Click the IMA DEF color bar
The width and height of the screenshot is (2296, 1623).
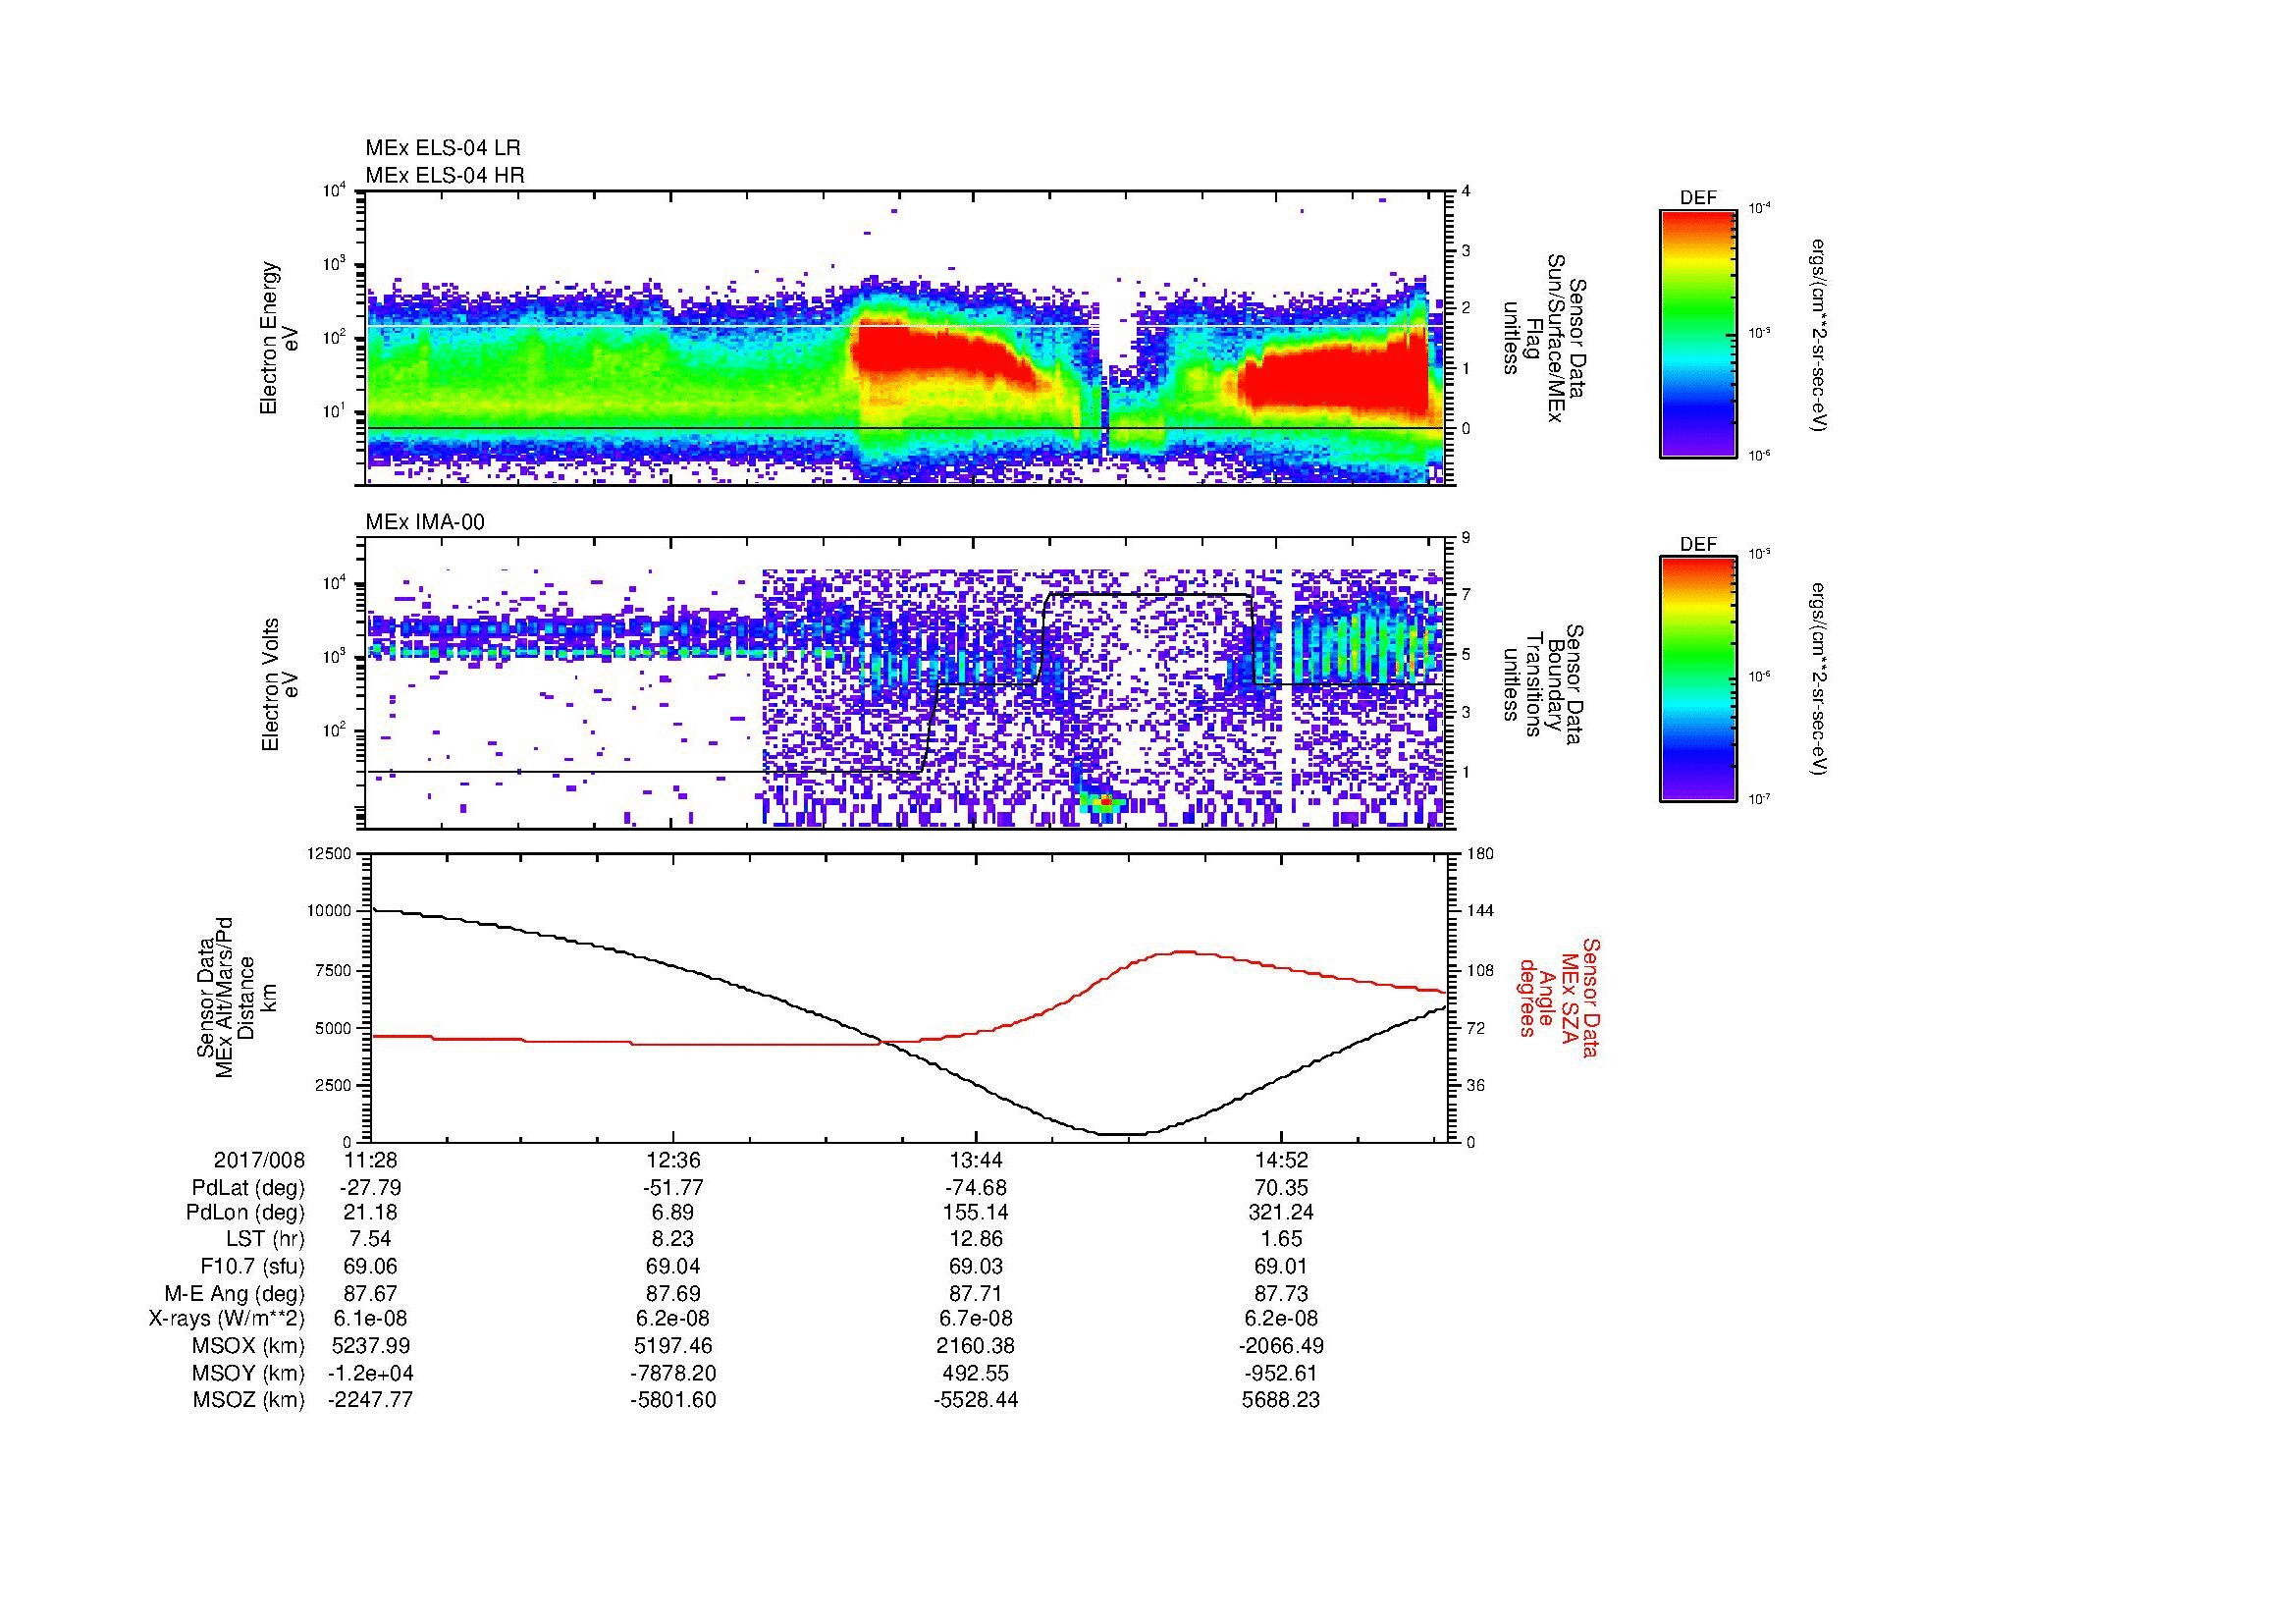click(1698, 679)
